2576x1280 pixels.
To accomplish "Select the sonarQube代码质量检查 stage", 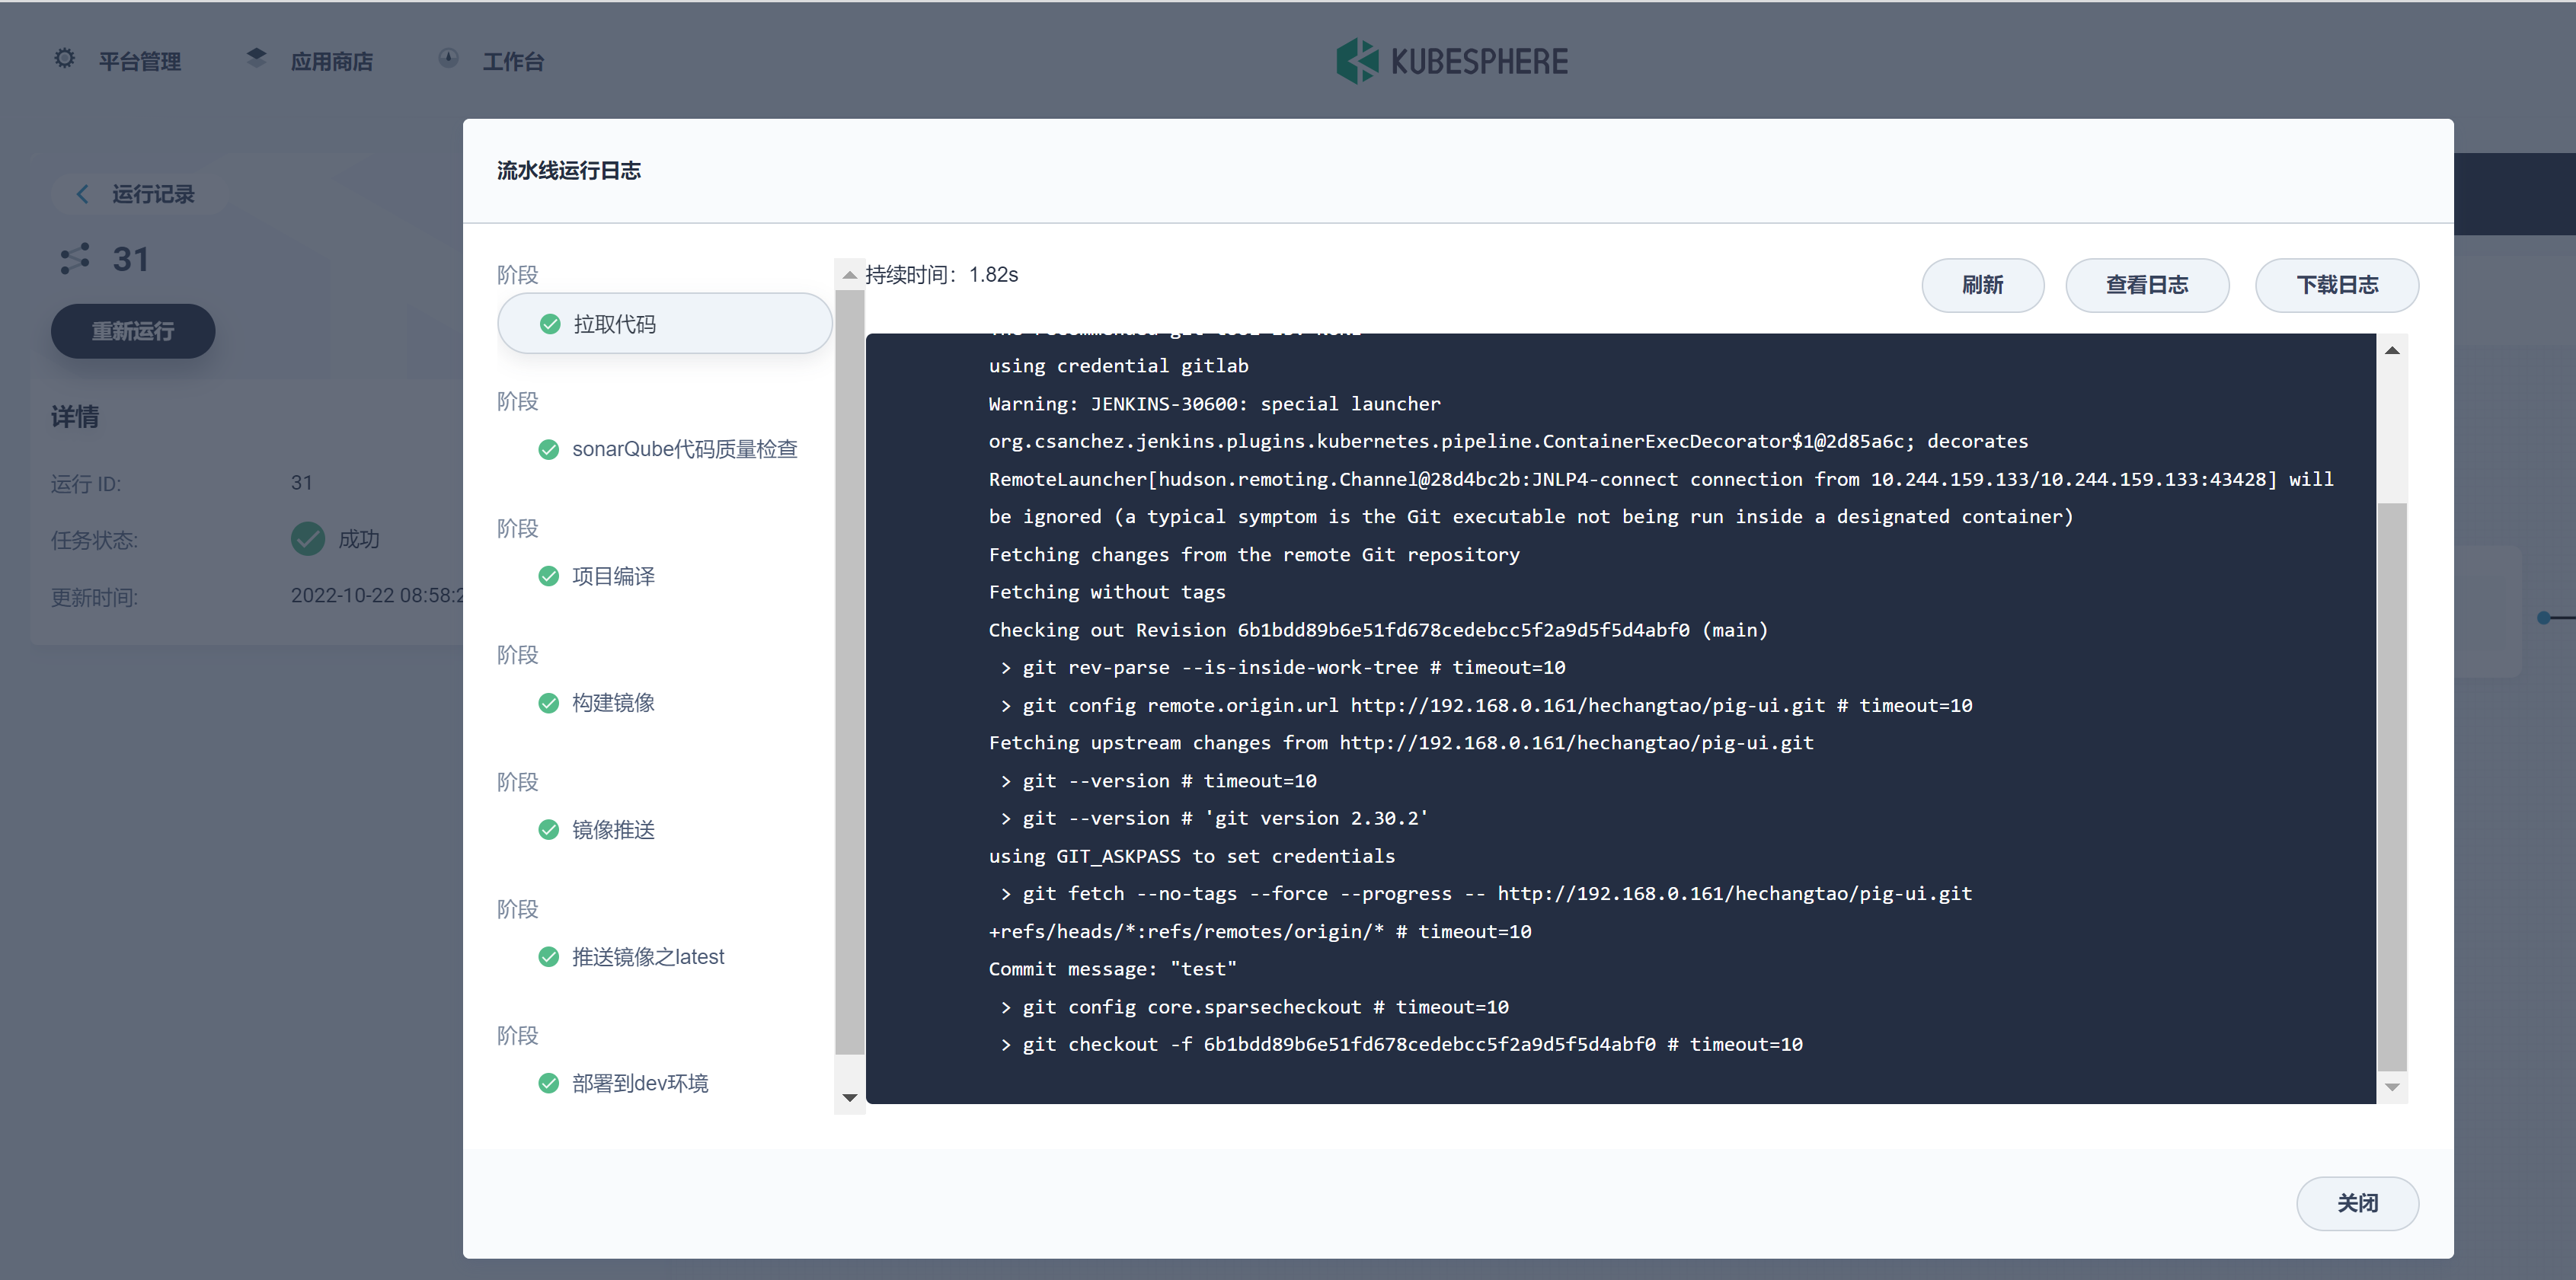I will point(684,450).
